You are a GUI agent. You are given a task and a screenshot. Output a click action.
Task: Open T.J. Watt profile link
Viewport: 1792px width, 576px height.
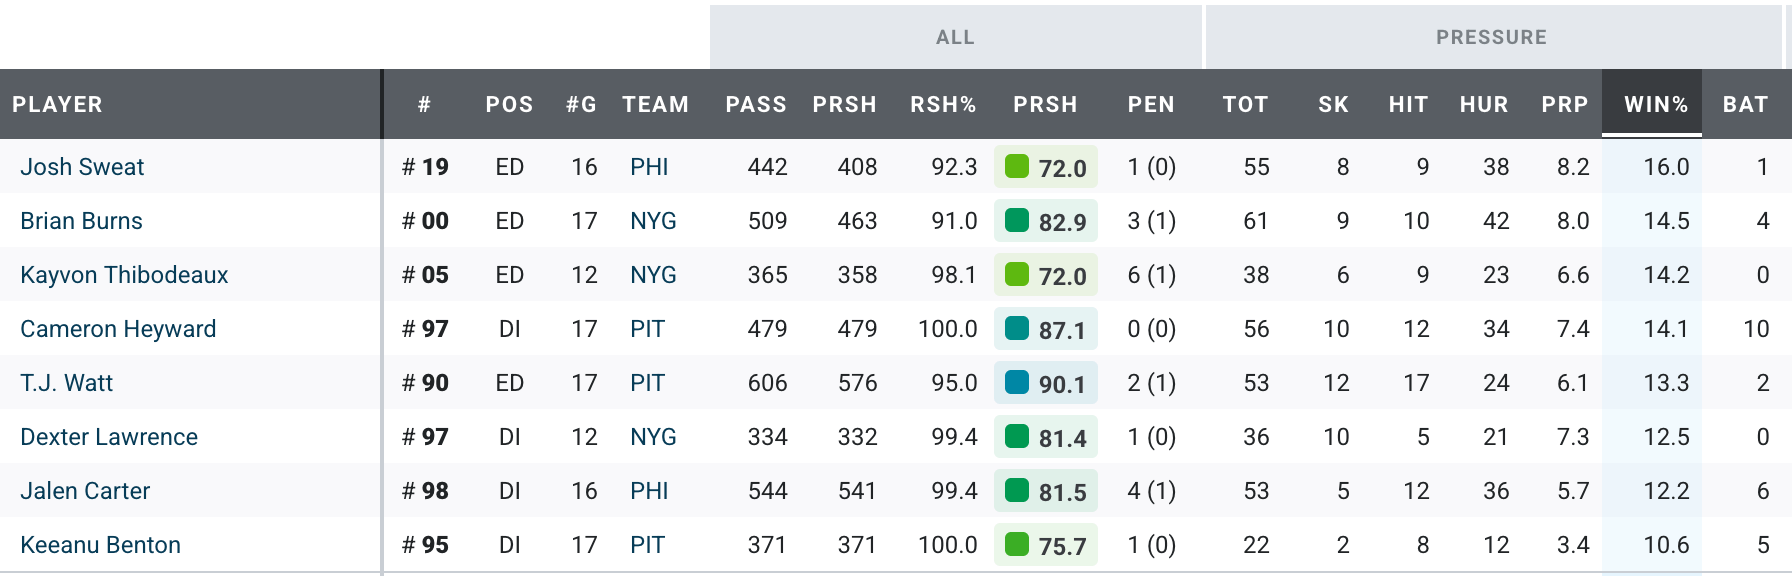click(x=66, y=383)
